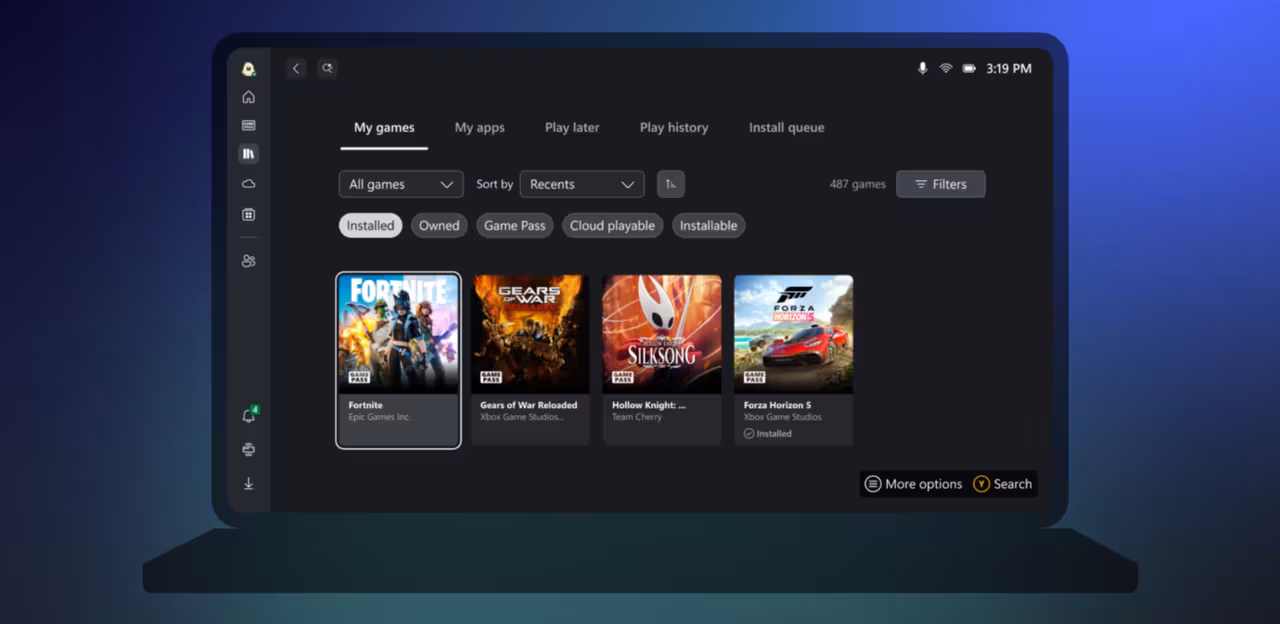Open Cloud gaming from the sidebar
Screen dimensions: 1280x624
pyautogui.click(x=248, y=184)
